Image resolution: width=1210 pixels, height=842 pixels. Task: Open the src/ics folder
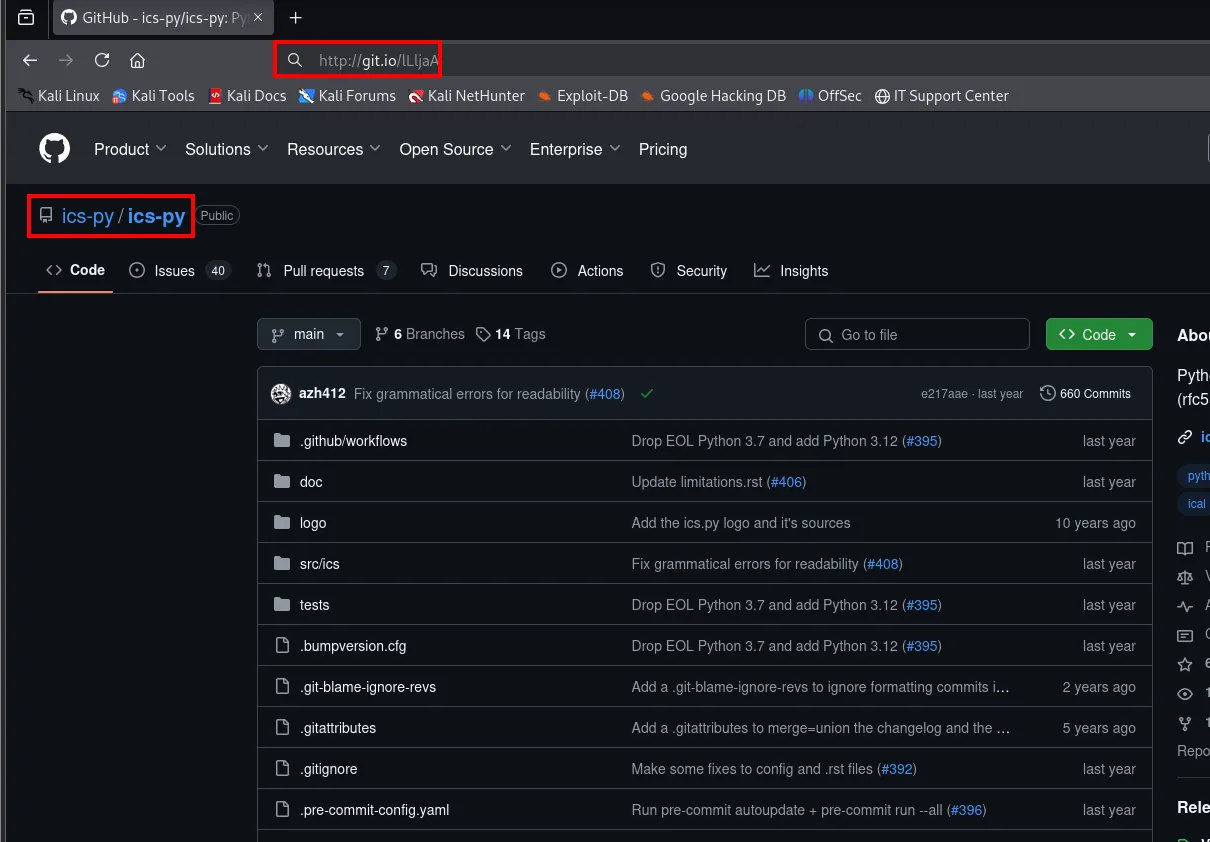320,564
